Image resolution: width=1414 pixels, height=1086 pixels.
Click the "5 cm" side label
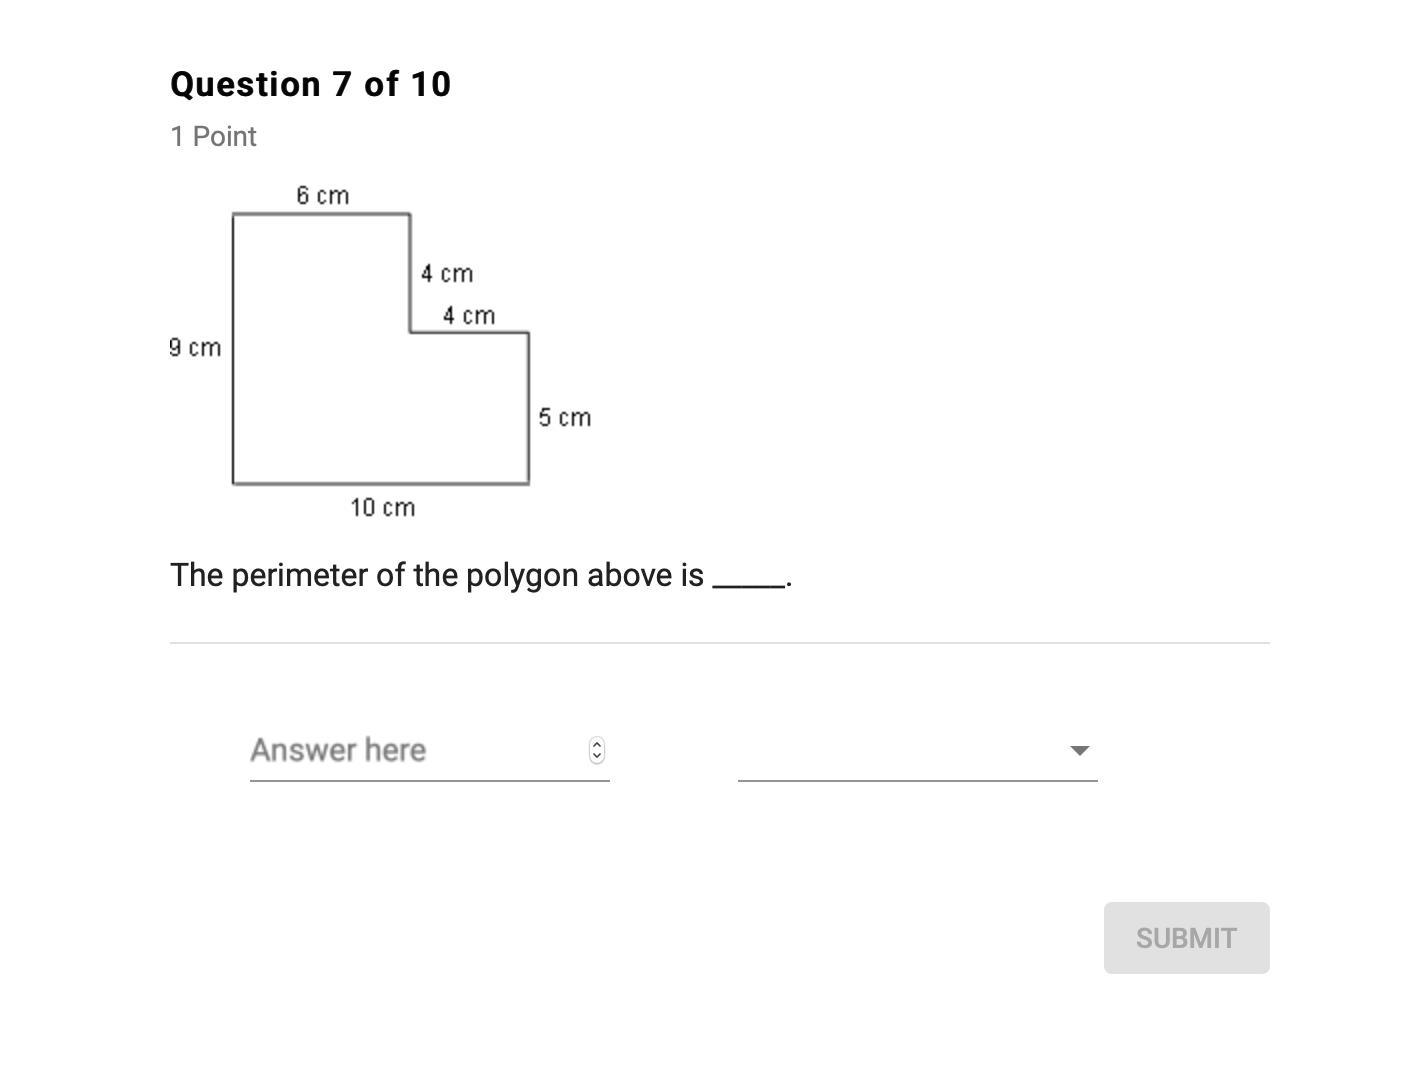[564, 417]
